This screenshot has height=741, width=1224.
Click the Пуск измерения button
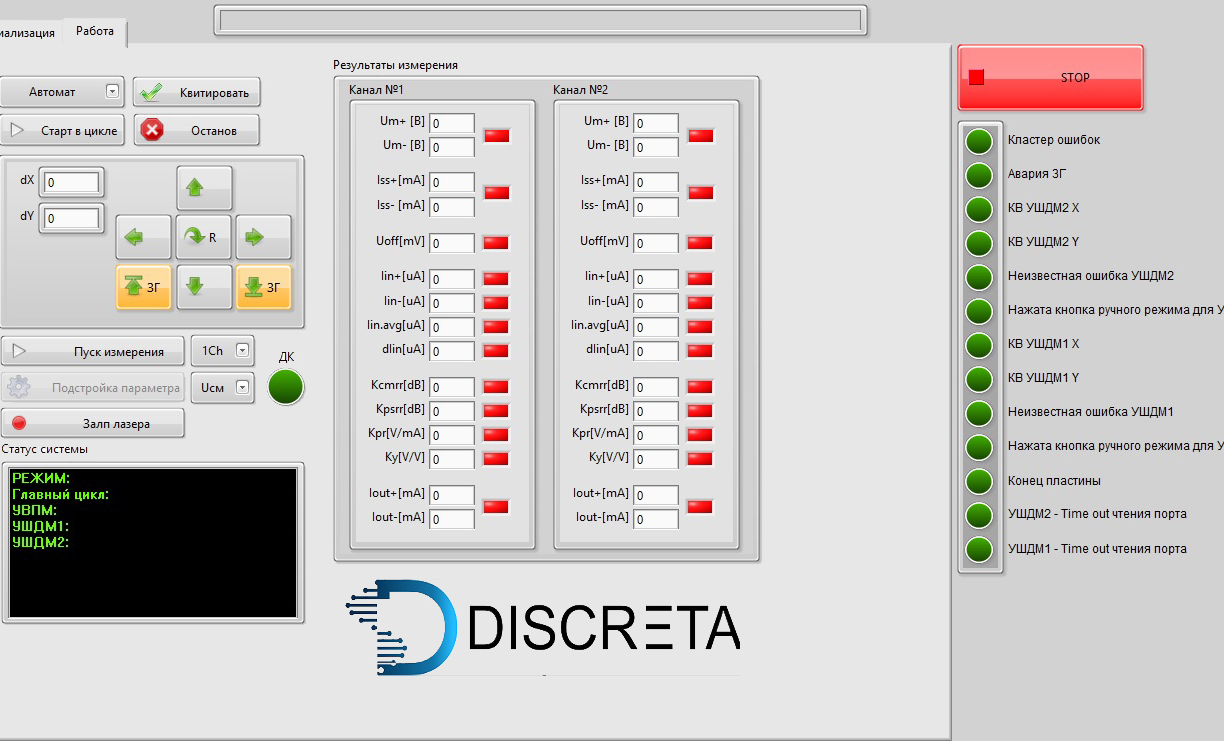pyautogui.click(x=93, y=351)
